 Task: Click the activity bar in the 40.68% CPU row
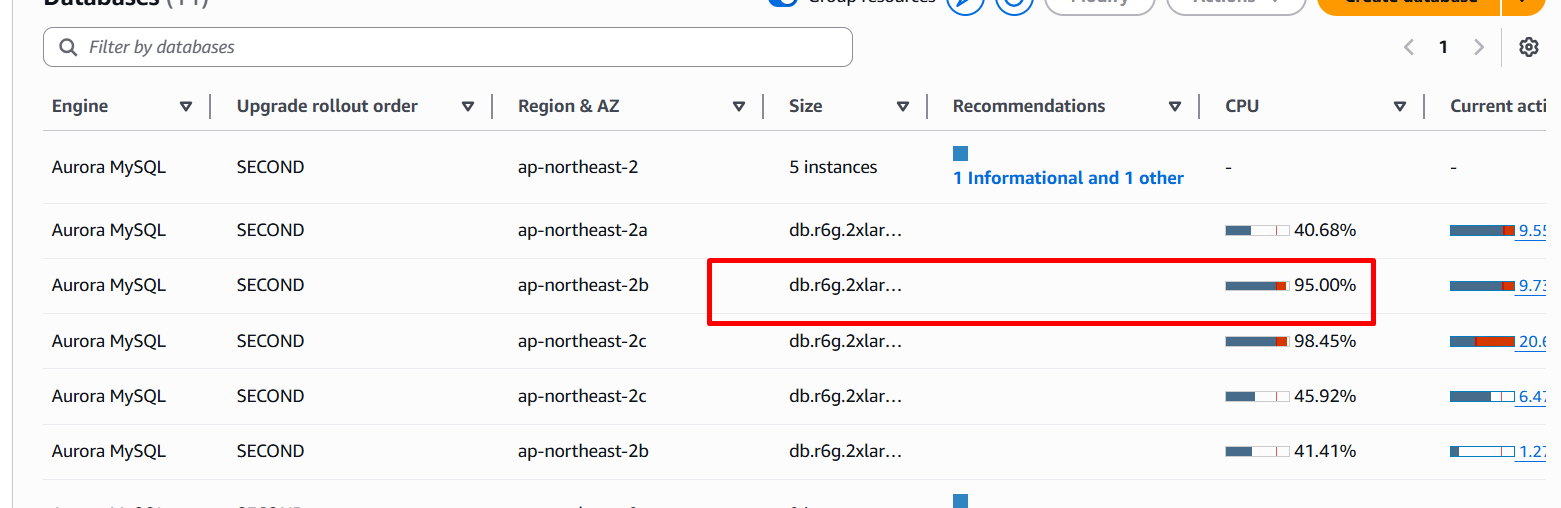click(1482, 230)
